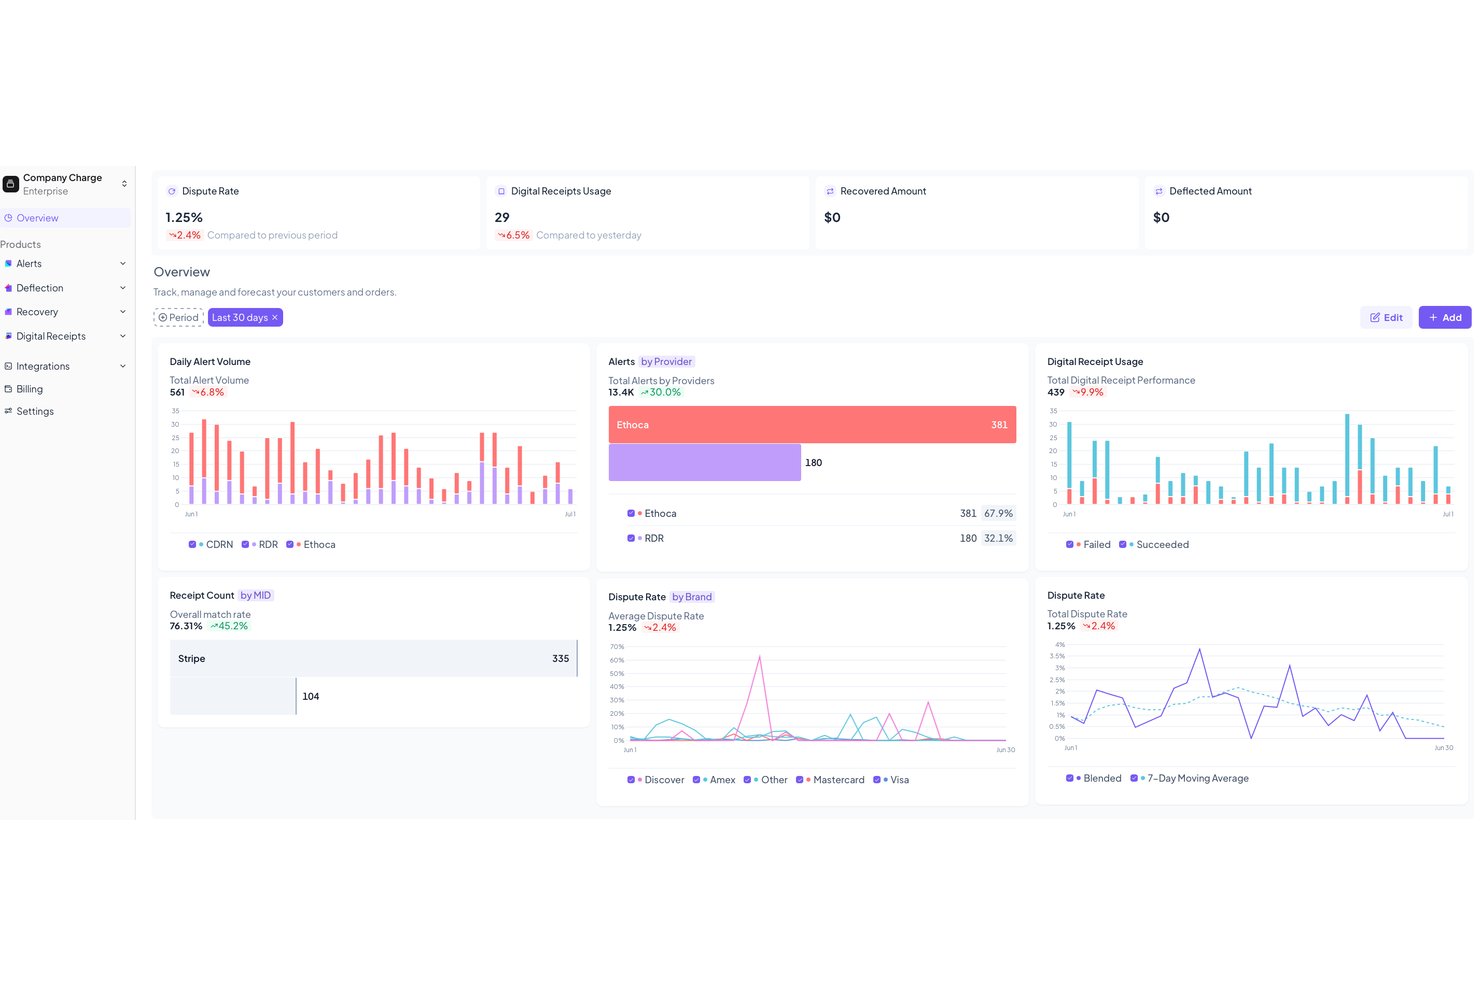Click the Alerts product icon
The image size is (1480, 987).
[8, 264]
